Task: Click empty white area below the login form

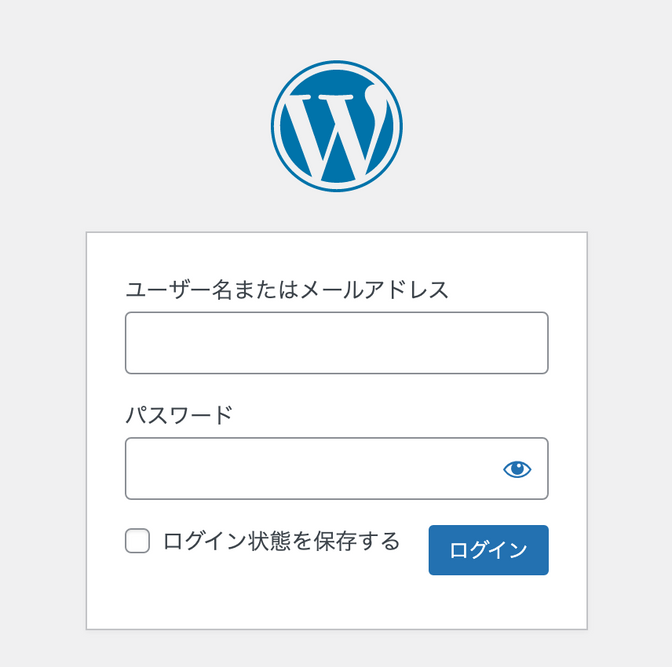Action: pyautogui.click(x=336, y=604)
